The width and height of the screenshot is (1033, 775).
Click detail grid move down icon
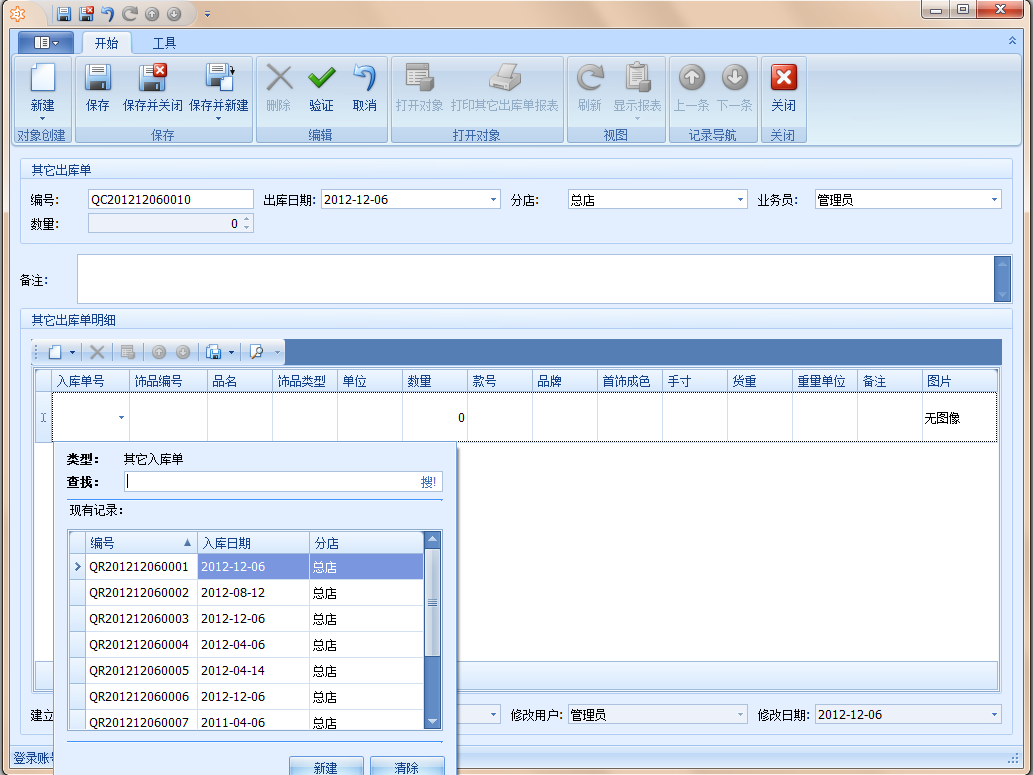183,353
